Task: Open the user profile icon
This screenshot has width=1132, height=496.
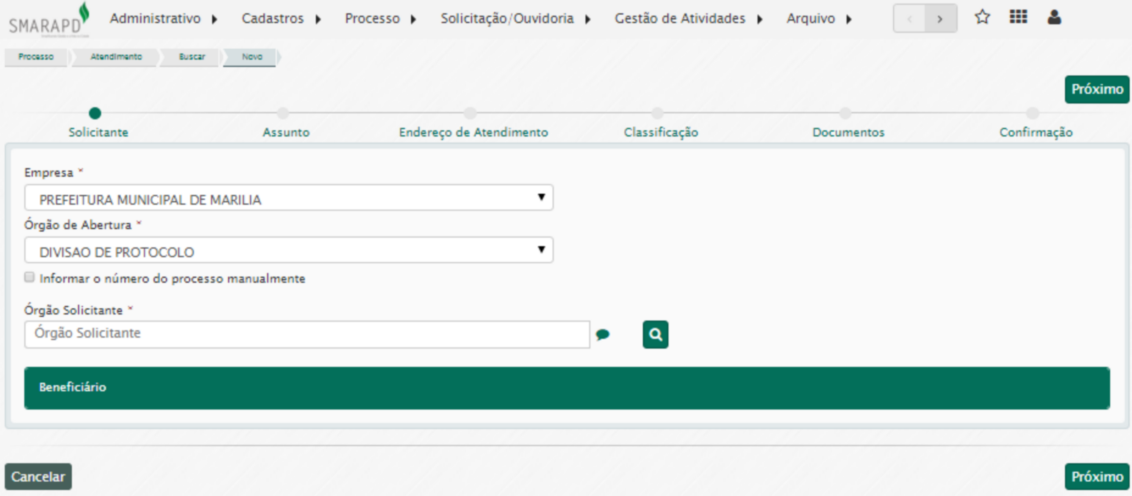Action: [x=1054, y=18]
